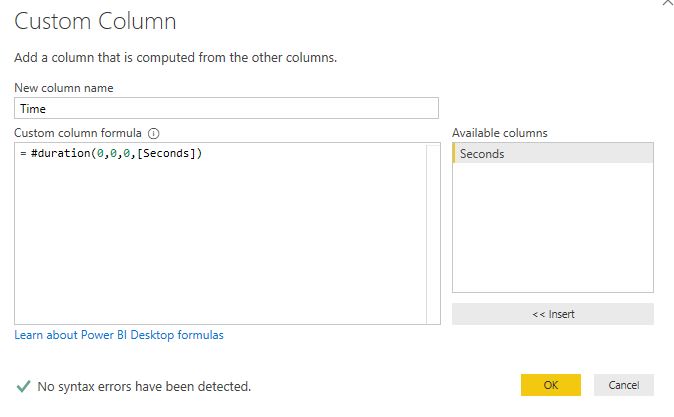Close the Custom Column dialog
This screenshot has height=417, width=674.
point(667,4)
